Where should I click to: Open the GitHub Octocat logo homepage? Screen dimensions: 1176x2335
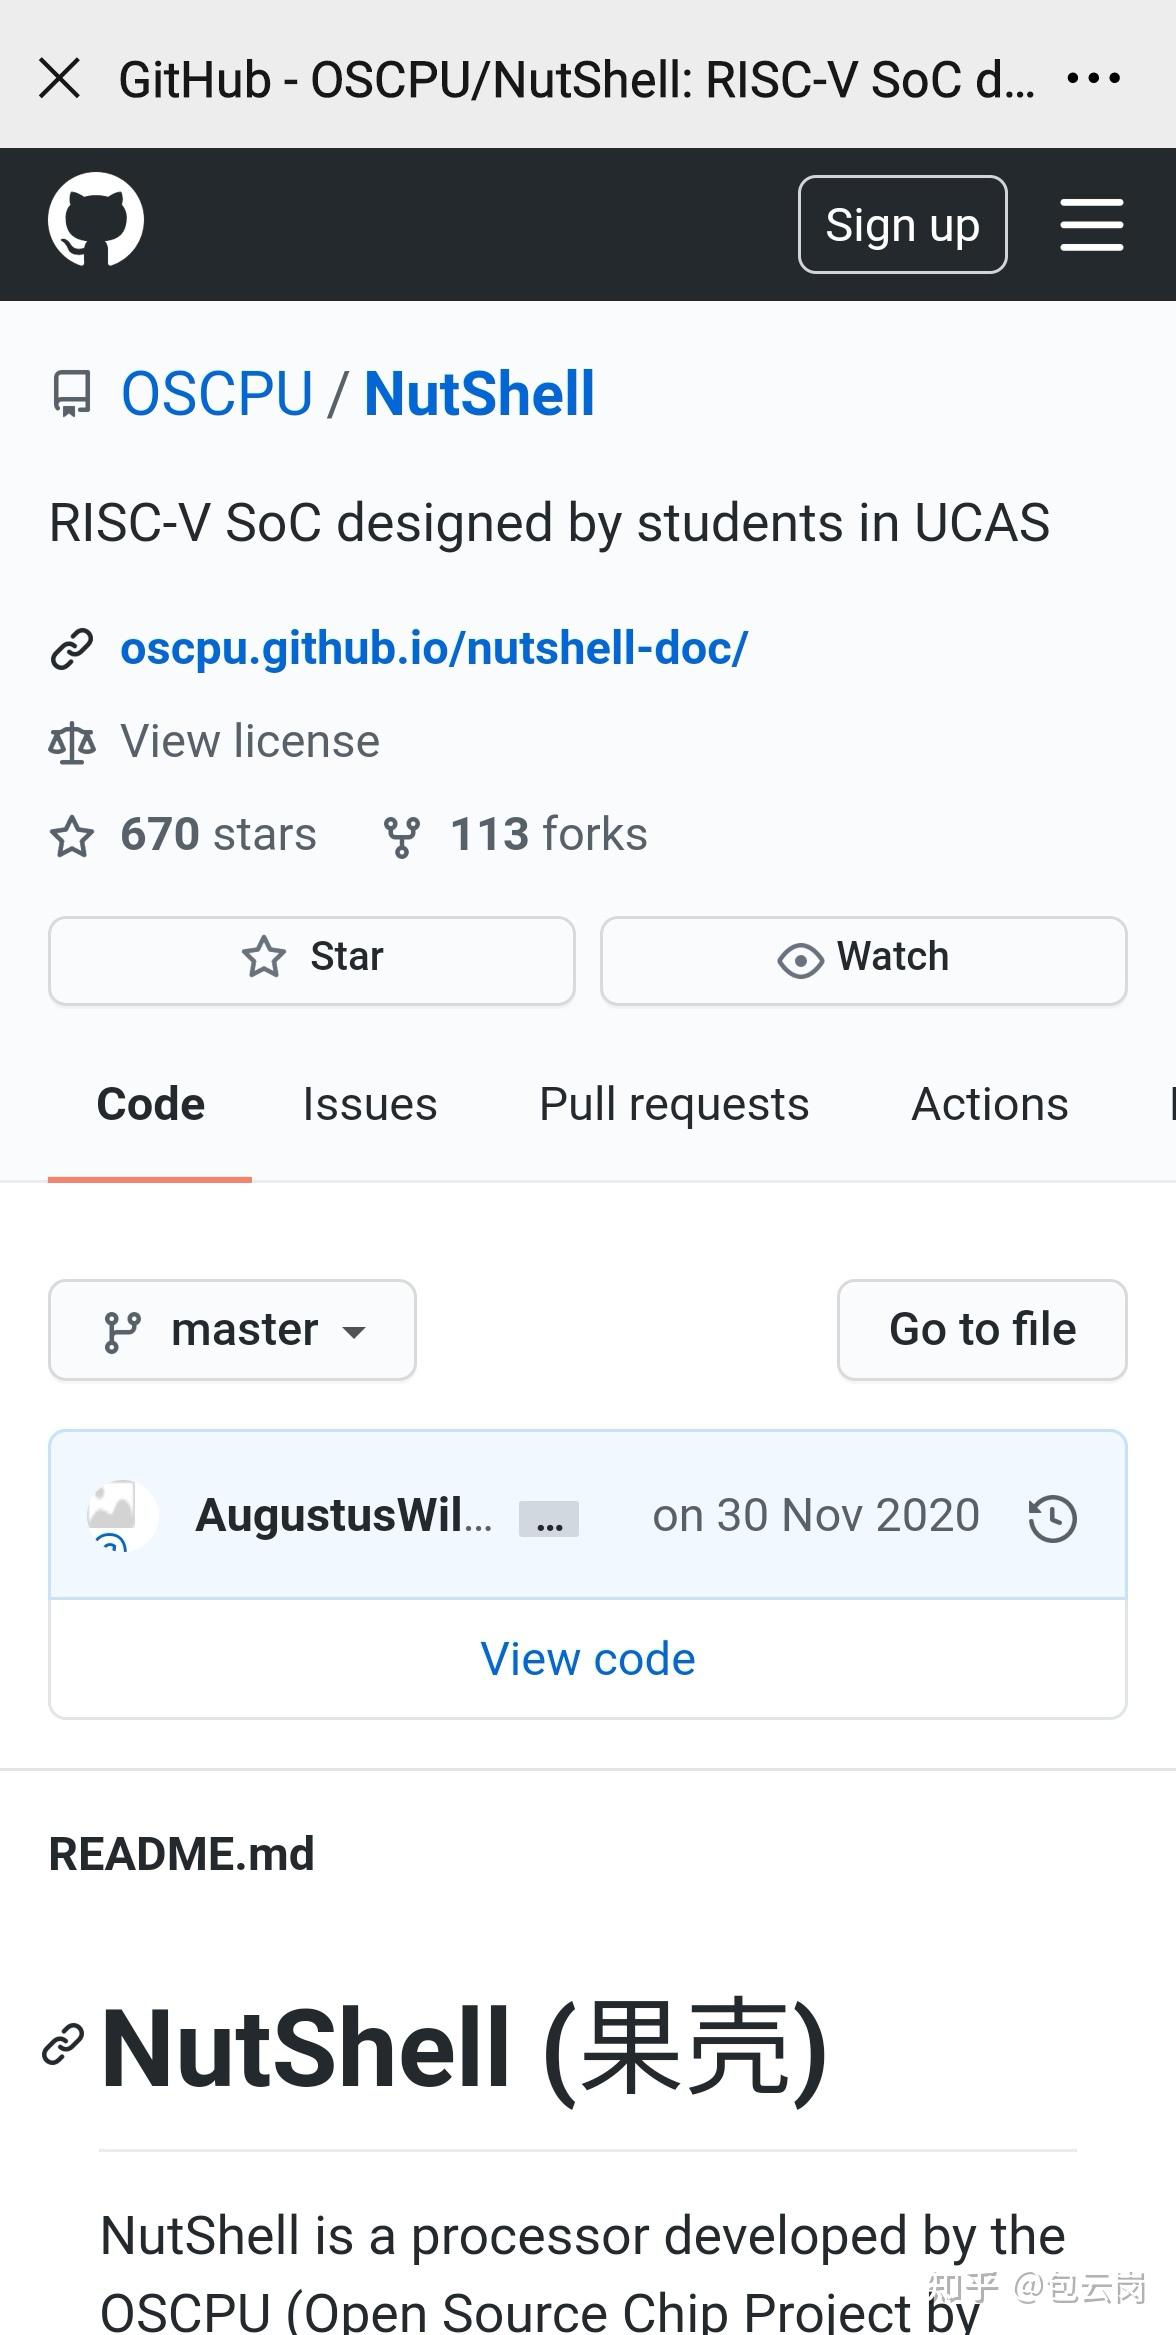(x=96, y=221)
